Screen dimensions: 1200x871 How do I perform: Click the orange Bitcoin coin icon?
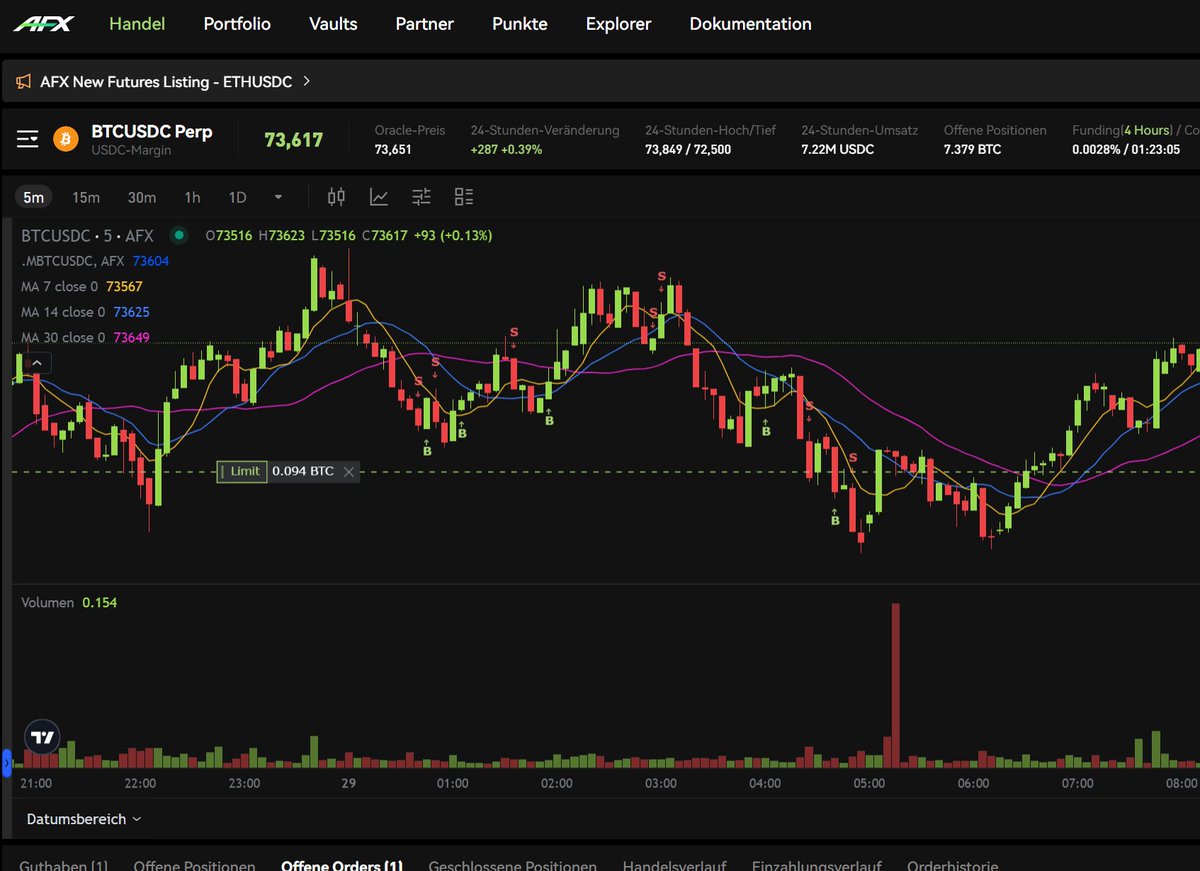tap(66, 139)
